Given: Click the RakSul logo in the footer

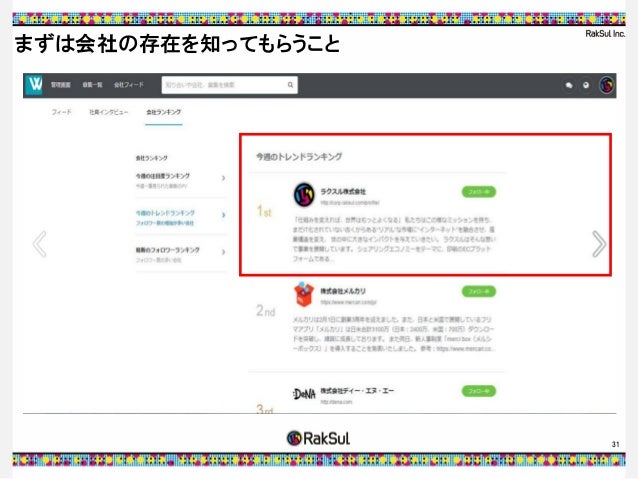Looking at the screenshot, I should [318, 438].
